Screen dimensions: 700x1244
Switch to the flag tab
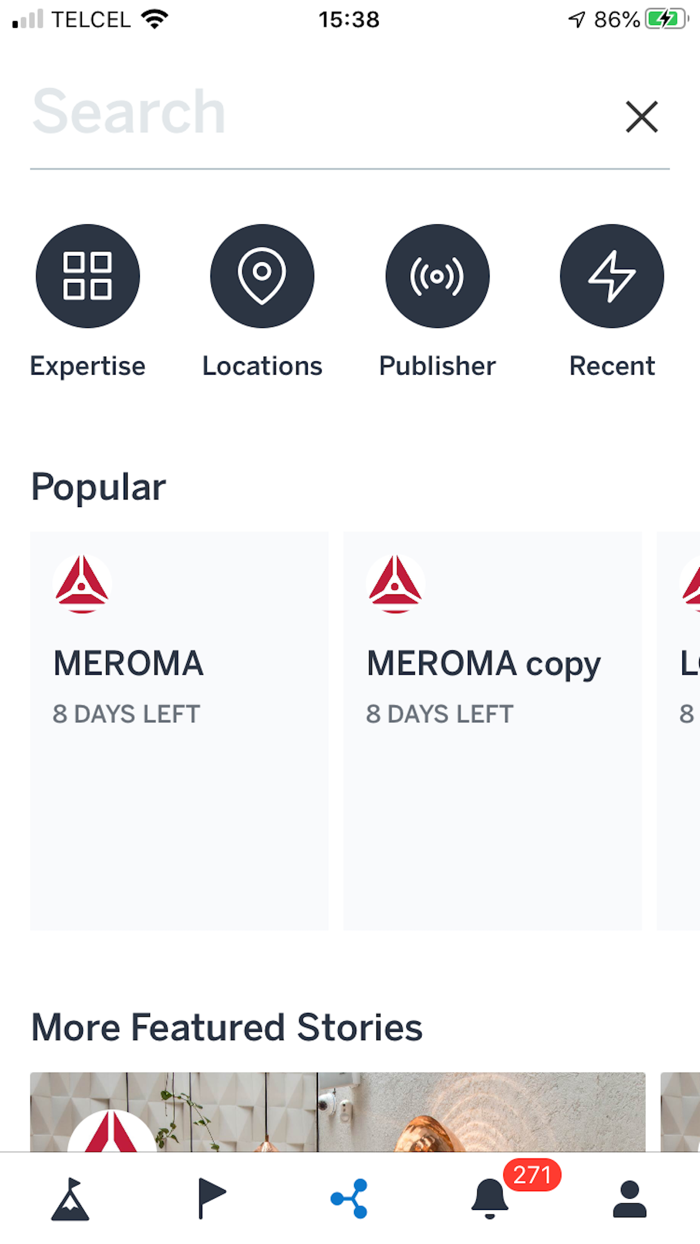coord(211,1198)
